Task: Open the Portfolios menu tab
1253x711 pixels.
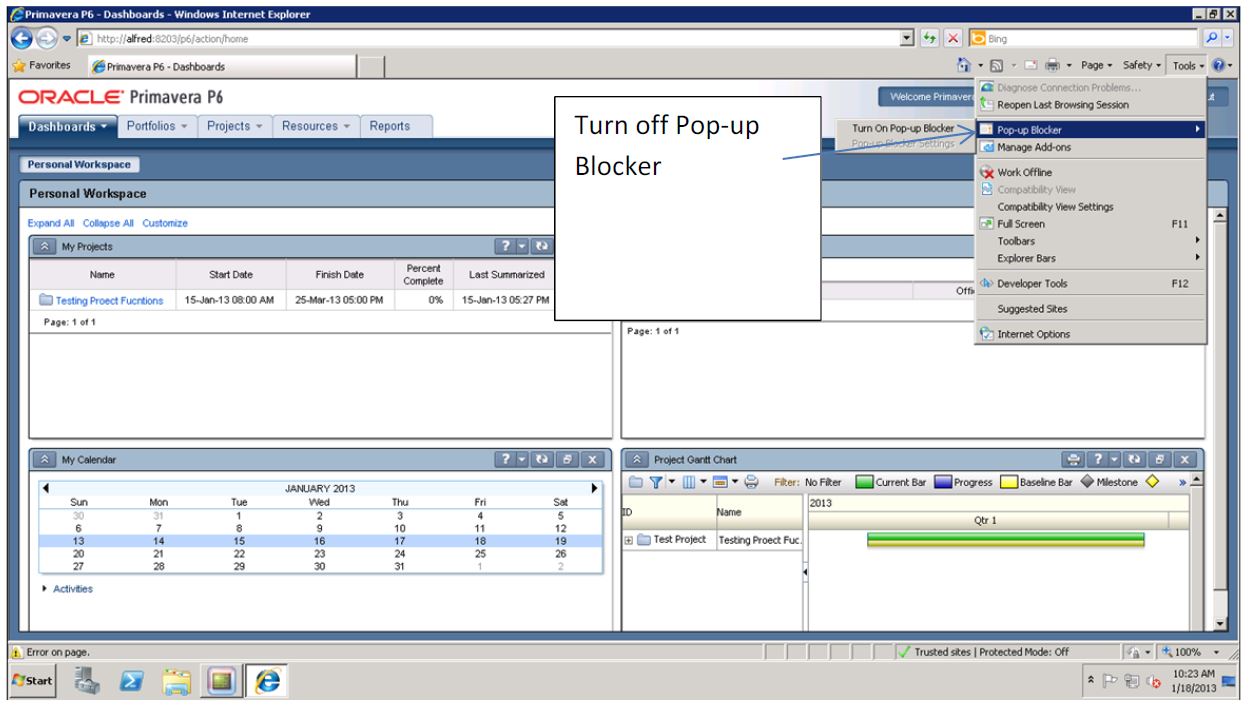Action: point(159,126)
